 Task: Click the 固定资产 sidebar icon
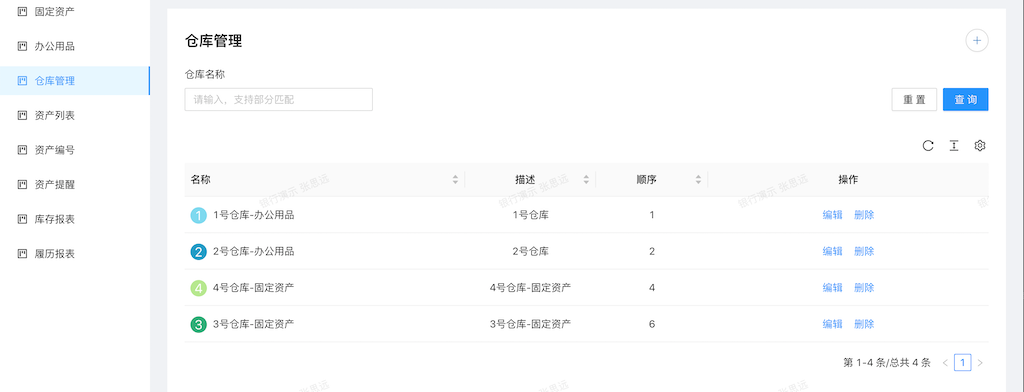pyautogui.click(x=22, y=12)
